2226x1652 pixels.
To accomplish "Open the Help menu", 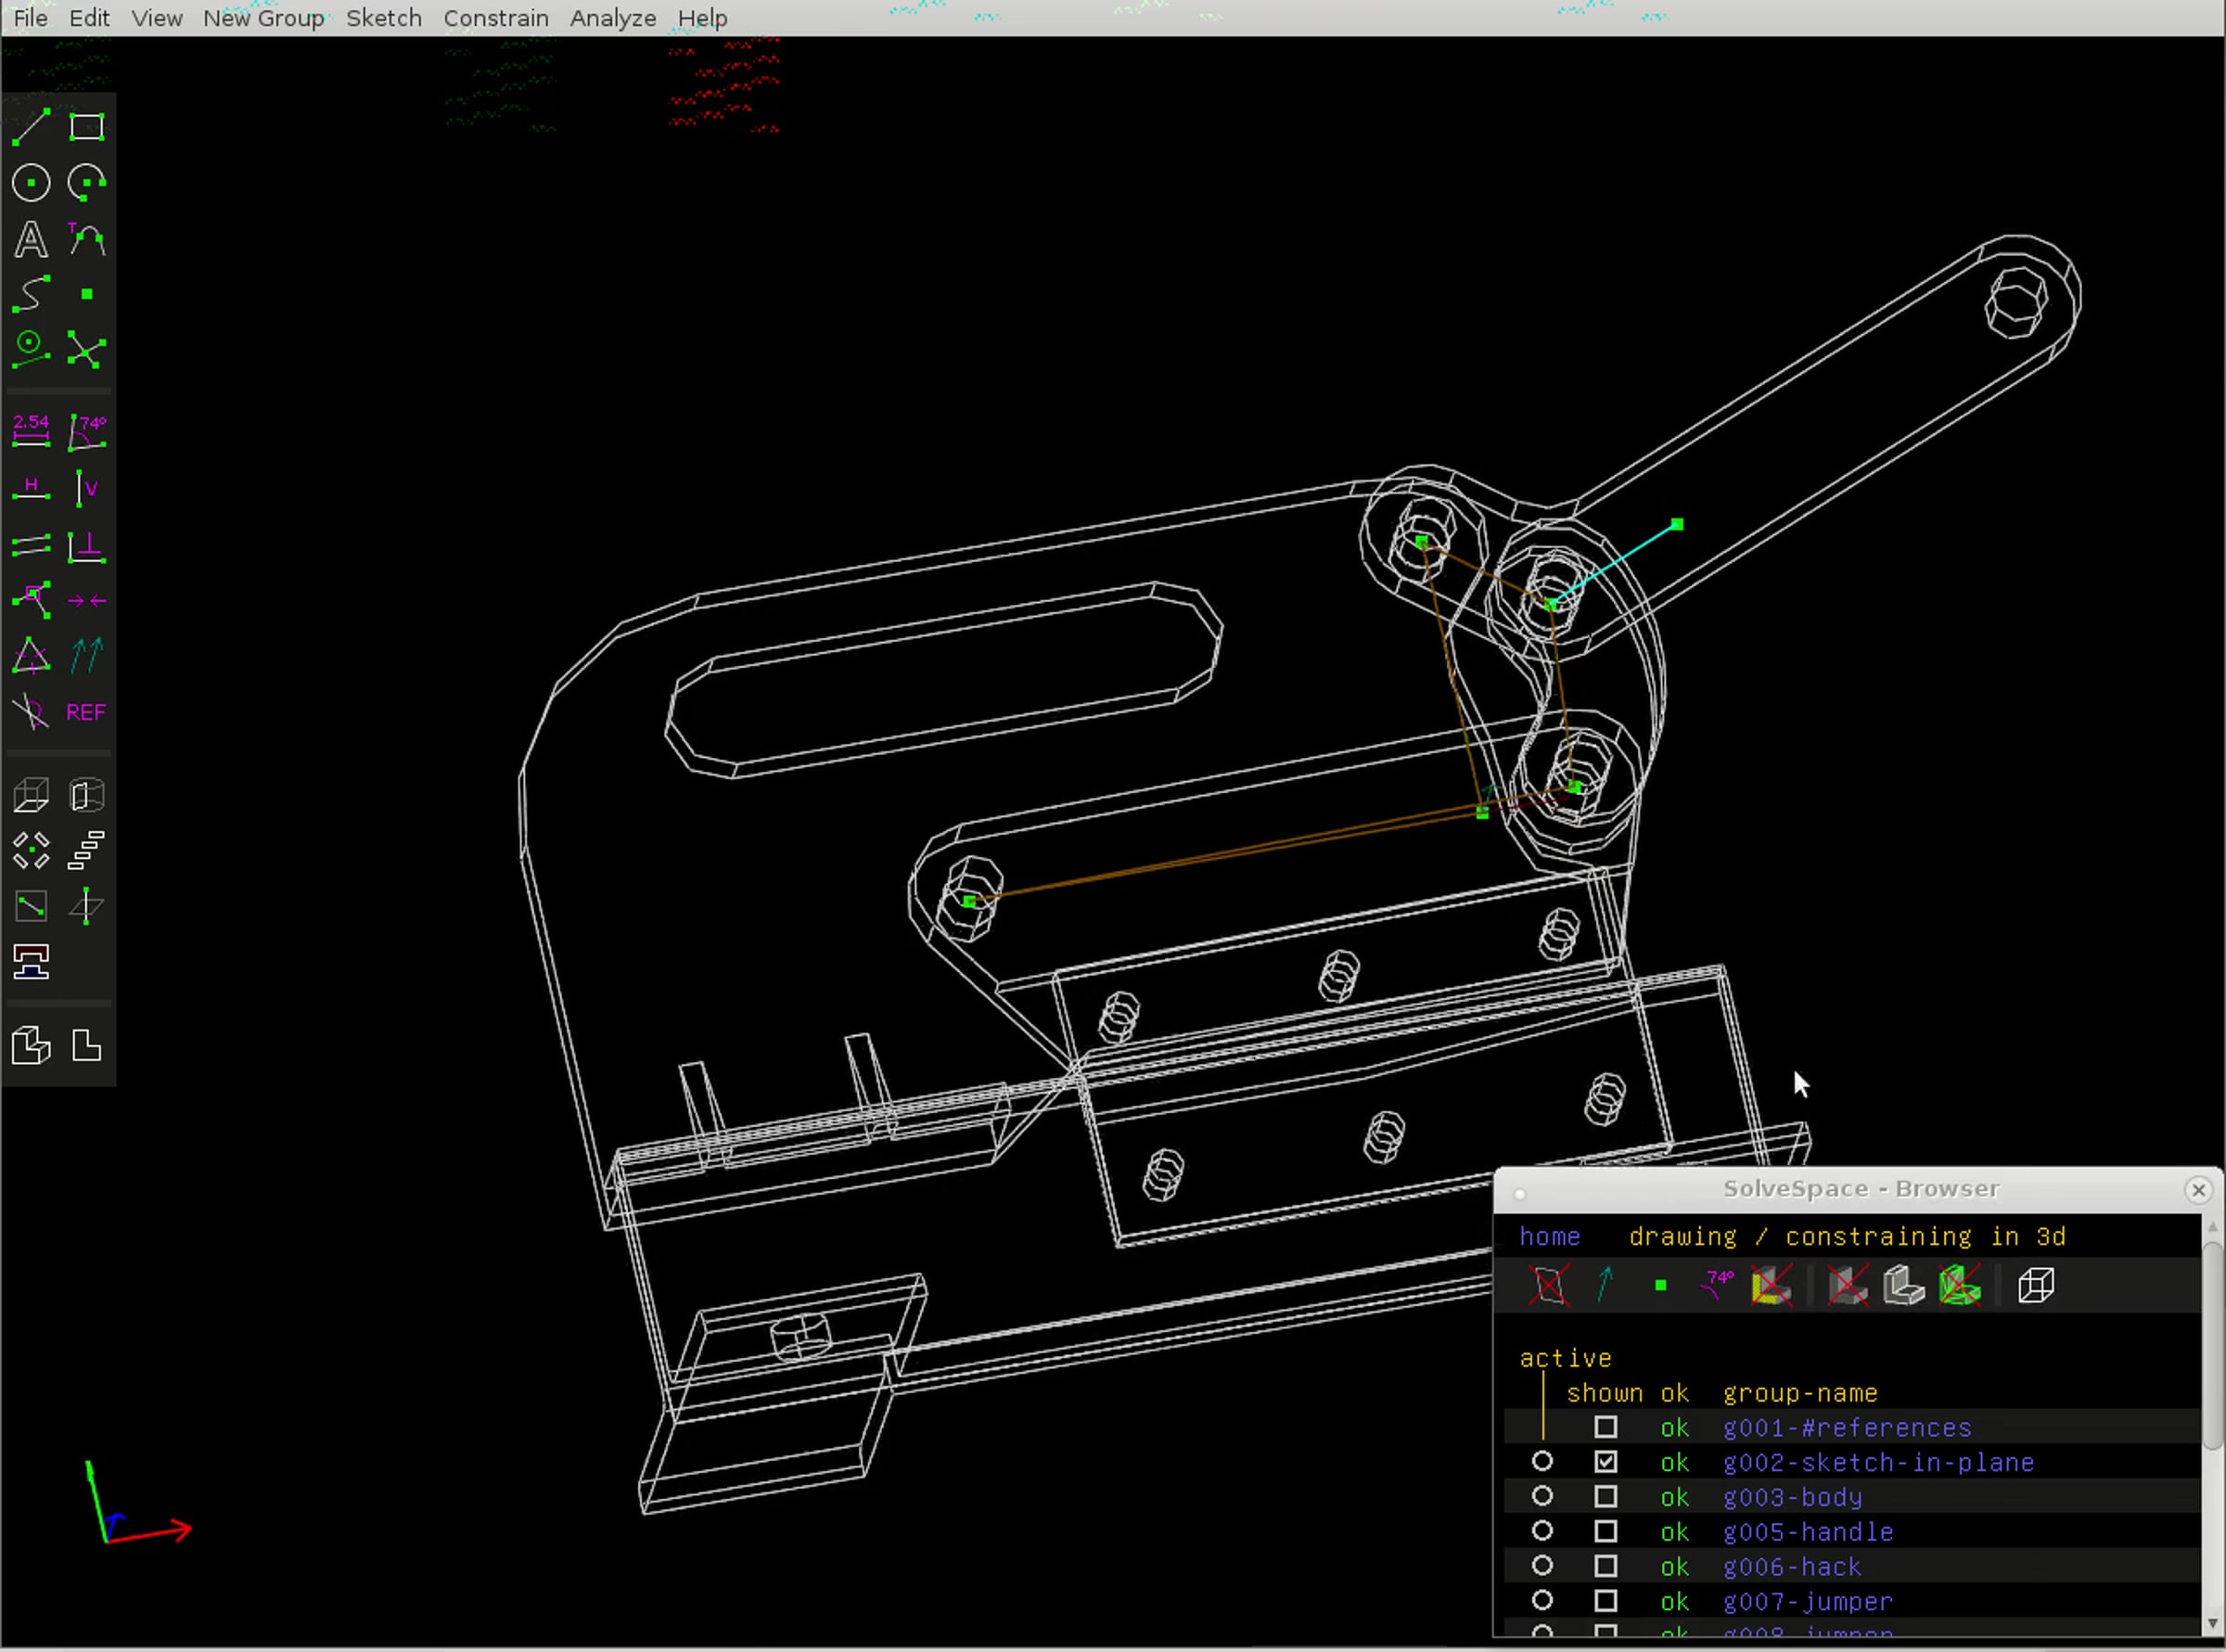I will tap(702, 18).
